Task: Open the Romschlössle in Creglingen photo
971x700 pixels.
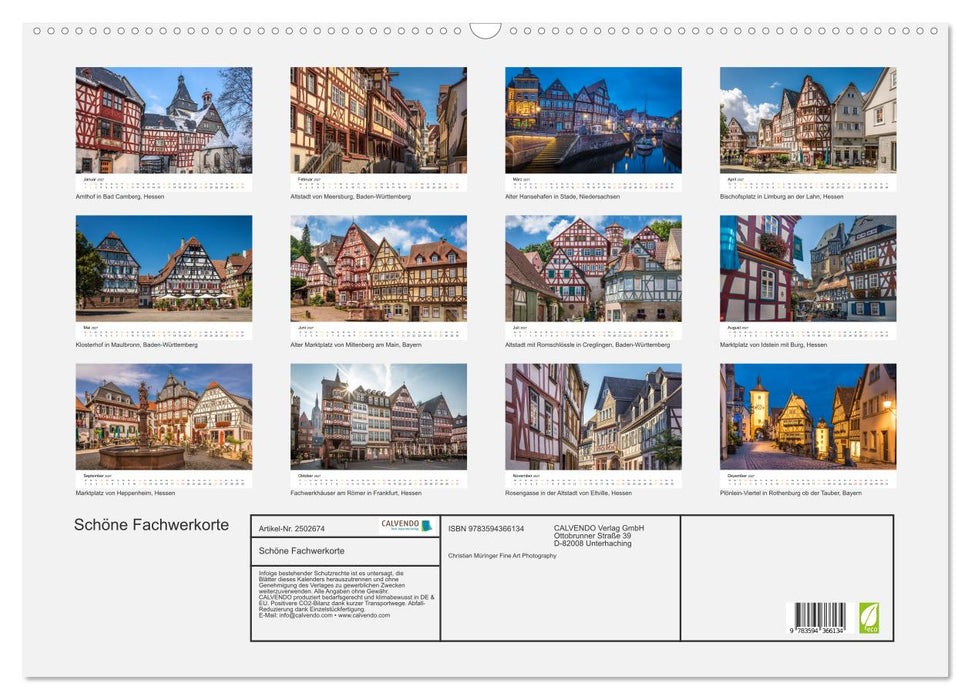Action: click(x=593, y=268)
